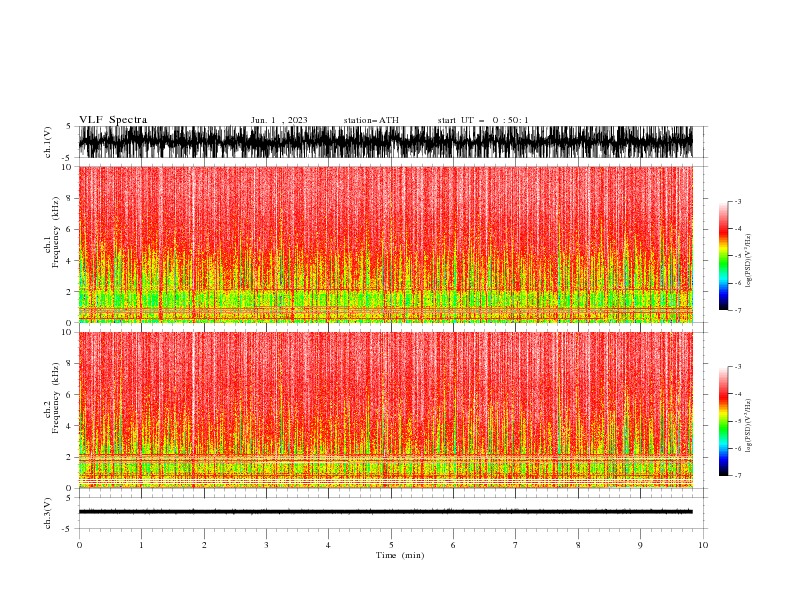Click the '-3' tick on the upper colorbar
Image resolution: width=792 pixels, height=612 pixels.
point(738,201)
